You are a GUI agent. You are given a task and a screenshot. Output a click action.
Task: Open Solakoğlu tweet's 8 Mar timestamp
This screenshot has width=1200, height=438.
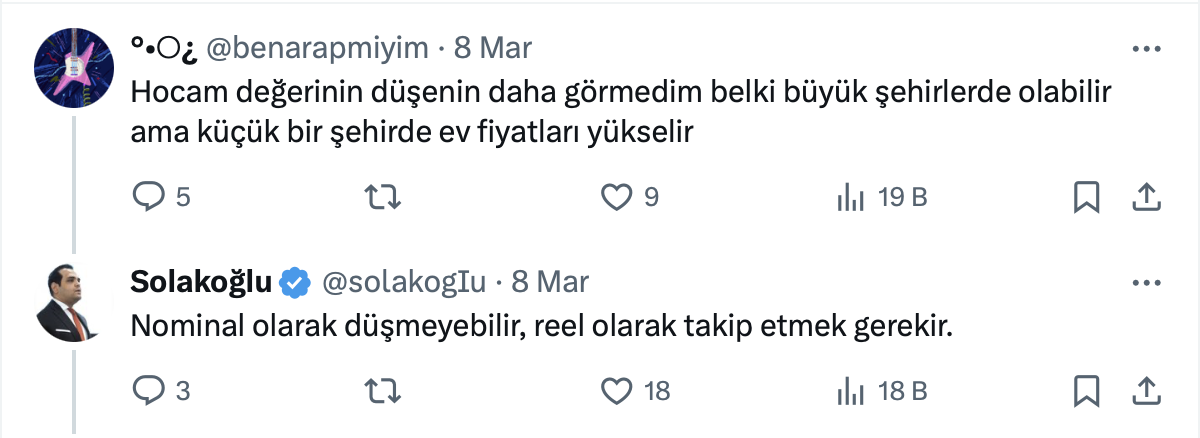(x=550, y=282)
